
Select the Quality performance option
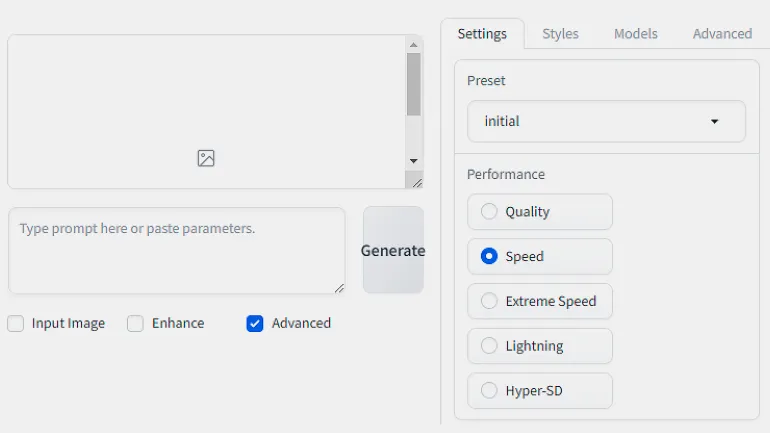click(x=489, y=211)
